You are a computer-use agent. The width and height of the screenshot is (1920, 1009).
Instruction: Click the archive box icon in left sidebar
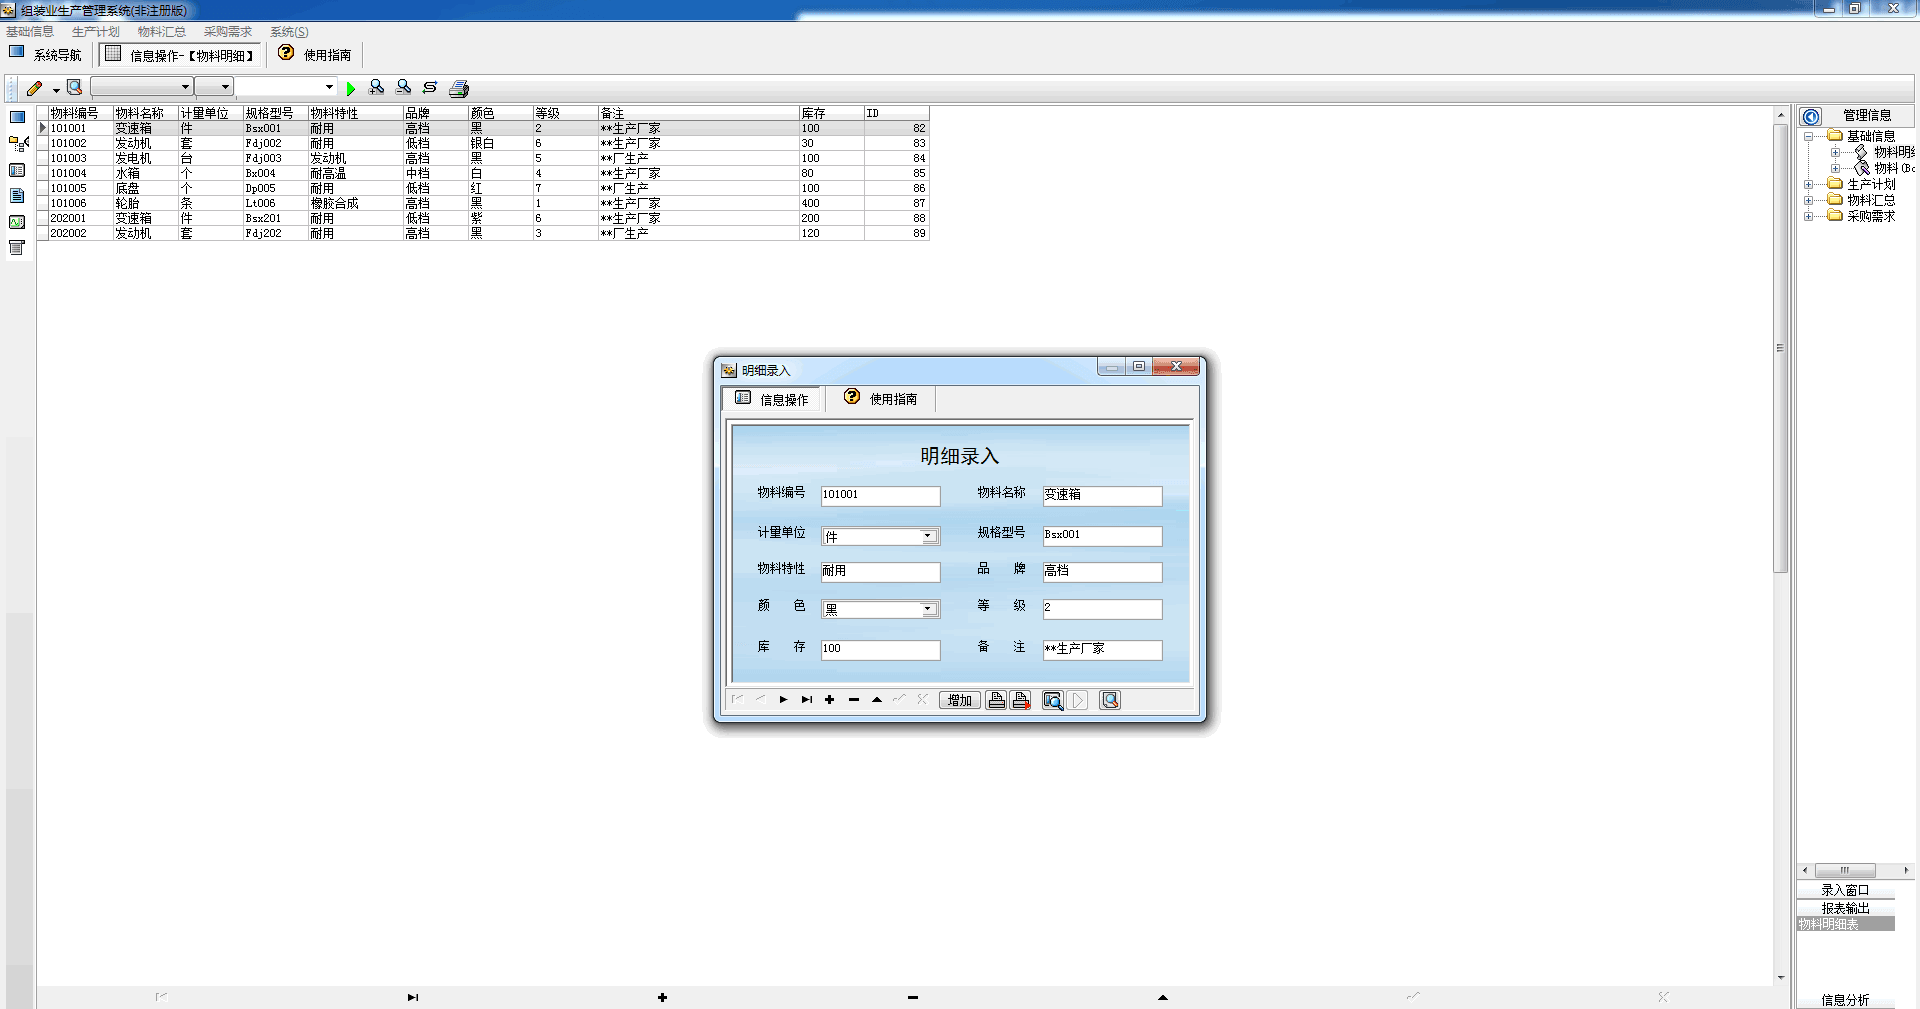(x=17, y=248)
